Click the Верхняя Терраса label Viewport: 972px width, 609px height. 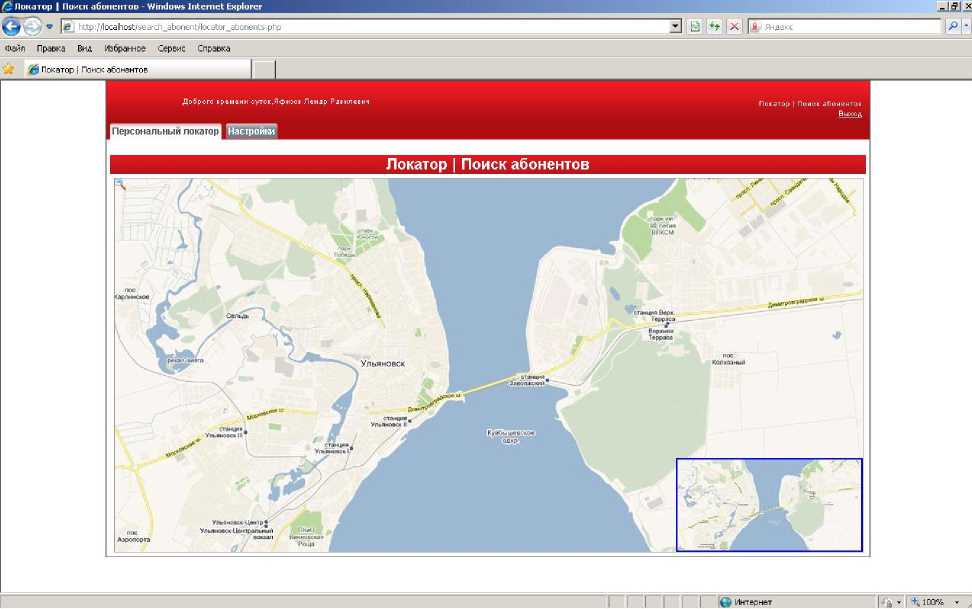(661, 334)
